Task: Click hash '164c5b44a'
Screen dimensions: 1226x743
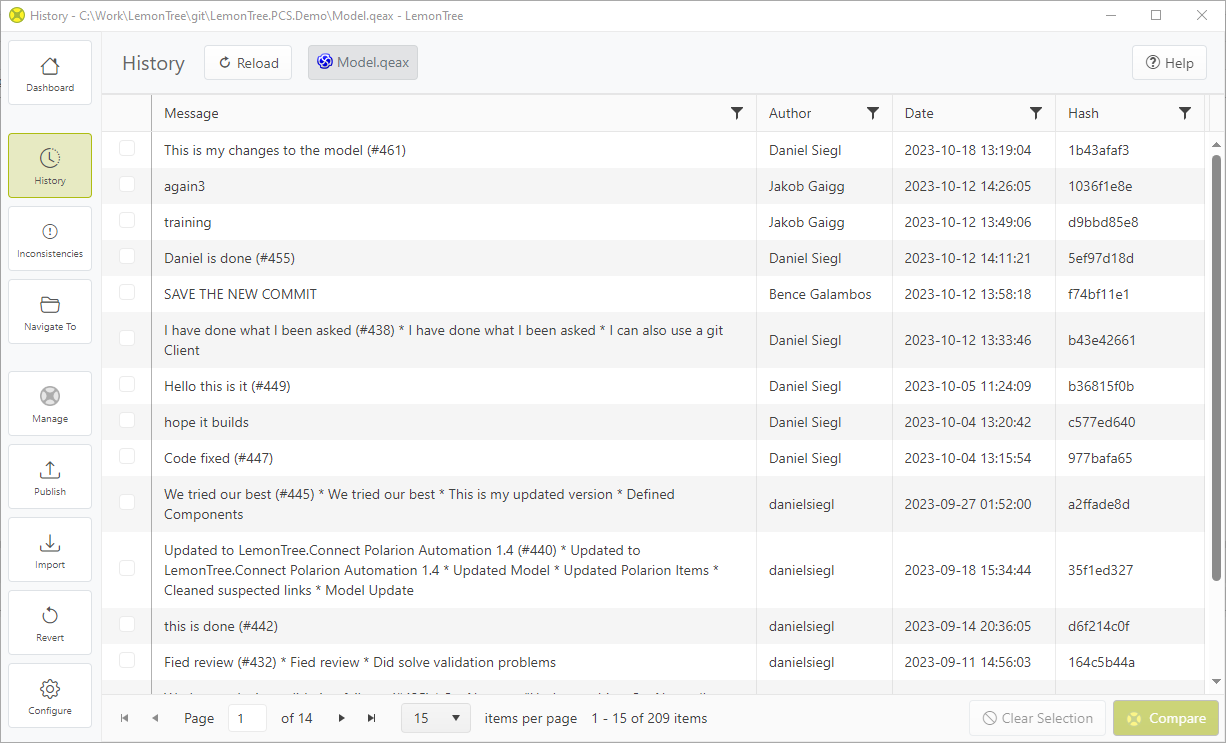Action: point(1101,662)
